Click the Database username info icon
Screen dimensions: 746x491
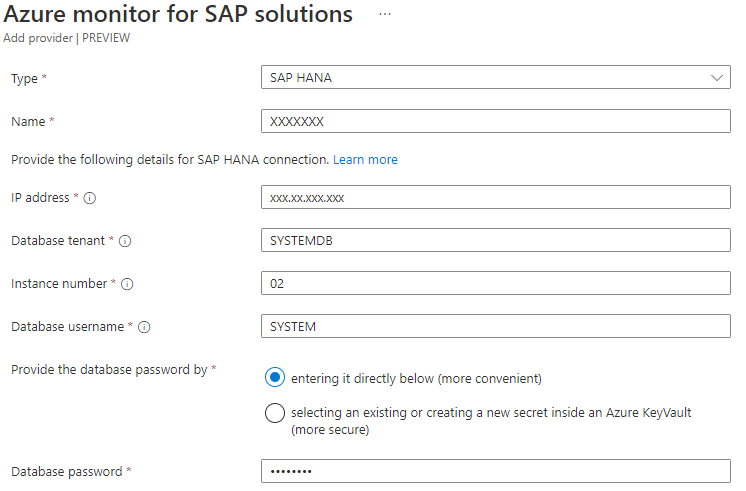coord(145,327)
